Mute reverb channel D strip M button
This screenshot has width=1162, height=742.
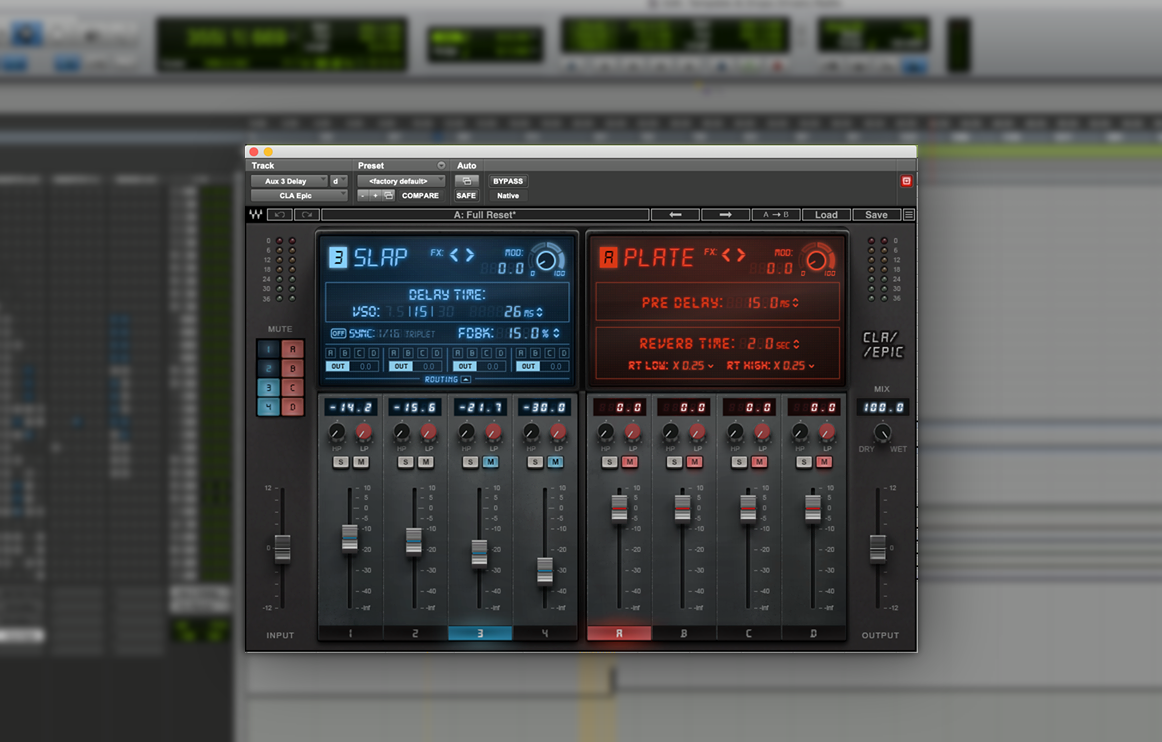pos(823,462)
